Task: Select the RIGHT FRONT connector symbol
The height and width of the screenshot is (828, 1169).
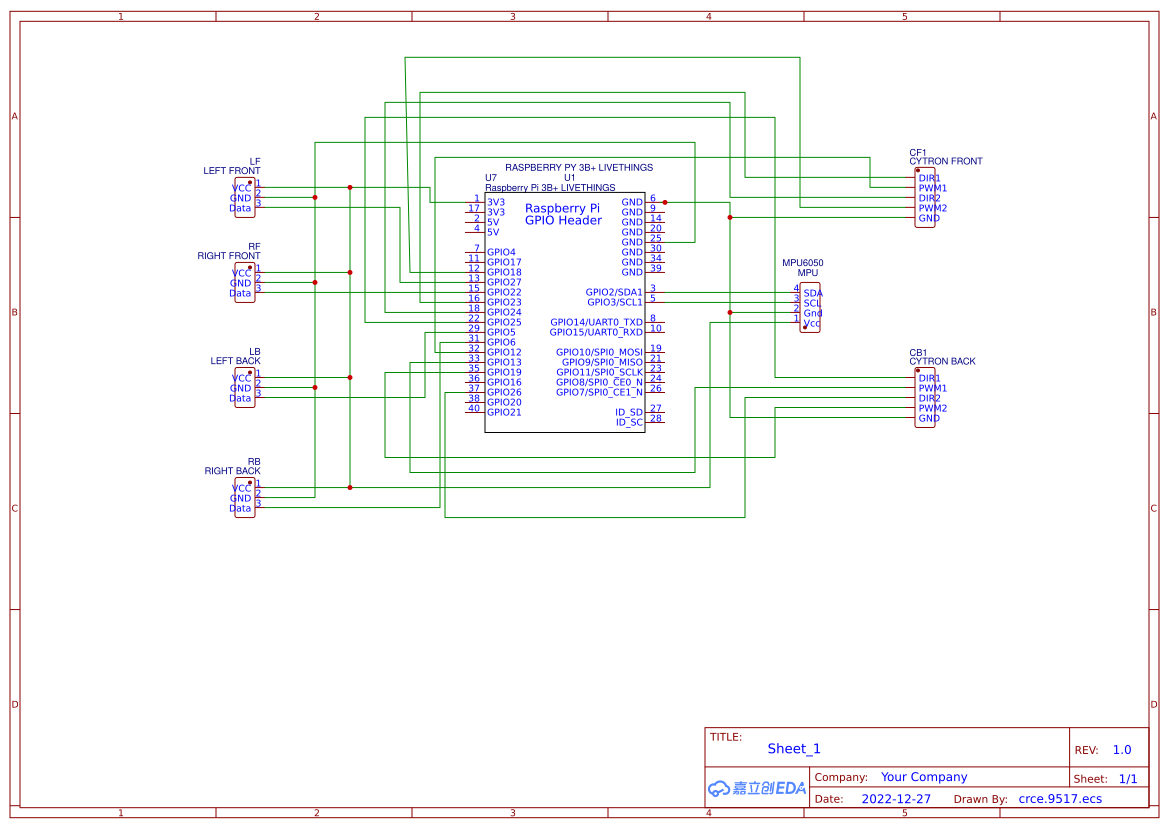Action: click(x=243, y=283)
